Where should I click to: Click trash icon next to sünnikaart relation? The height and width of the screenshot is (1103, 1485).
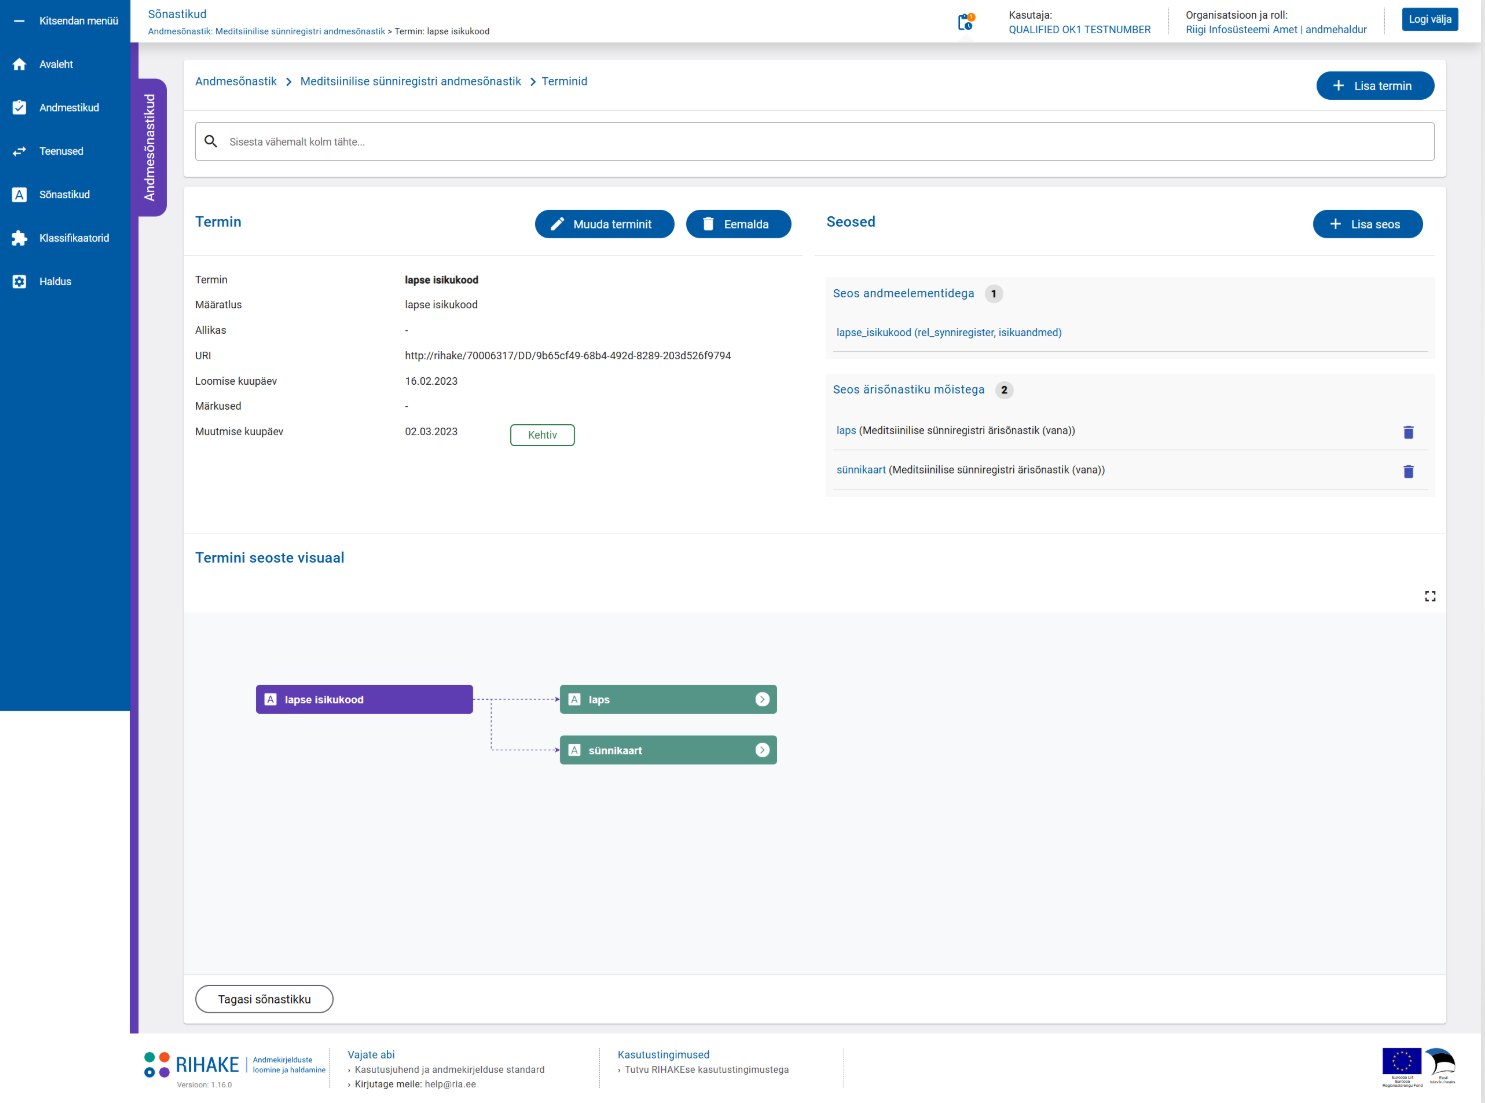coord(1408,471)
